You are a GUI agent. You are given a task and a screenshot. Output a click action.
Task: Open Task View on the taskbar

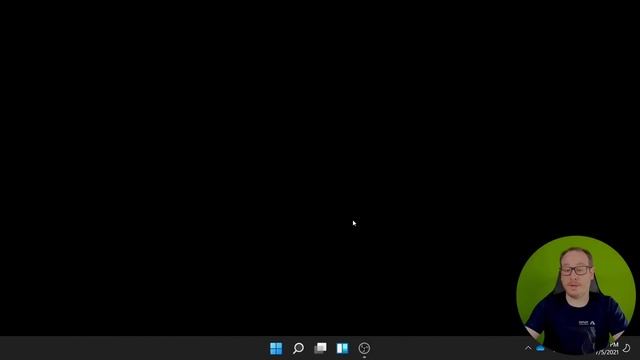320,348
